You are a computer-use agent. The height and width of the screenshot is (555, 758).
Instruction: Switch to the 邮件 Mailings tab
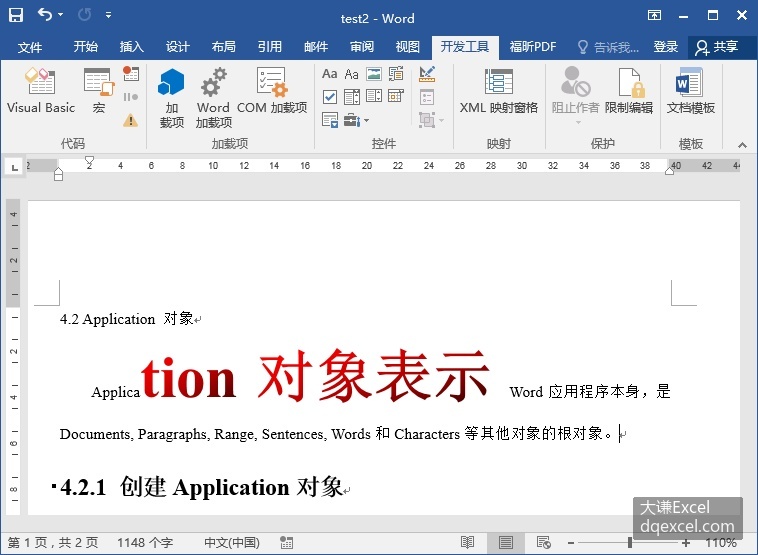click(316, 47)
